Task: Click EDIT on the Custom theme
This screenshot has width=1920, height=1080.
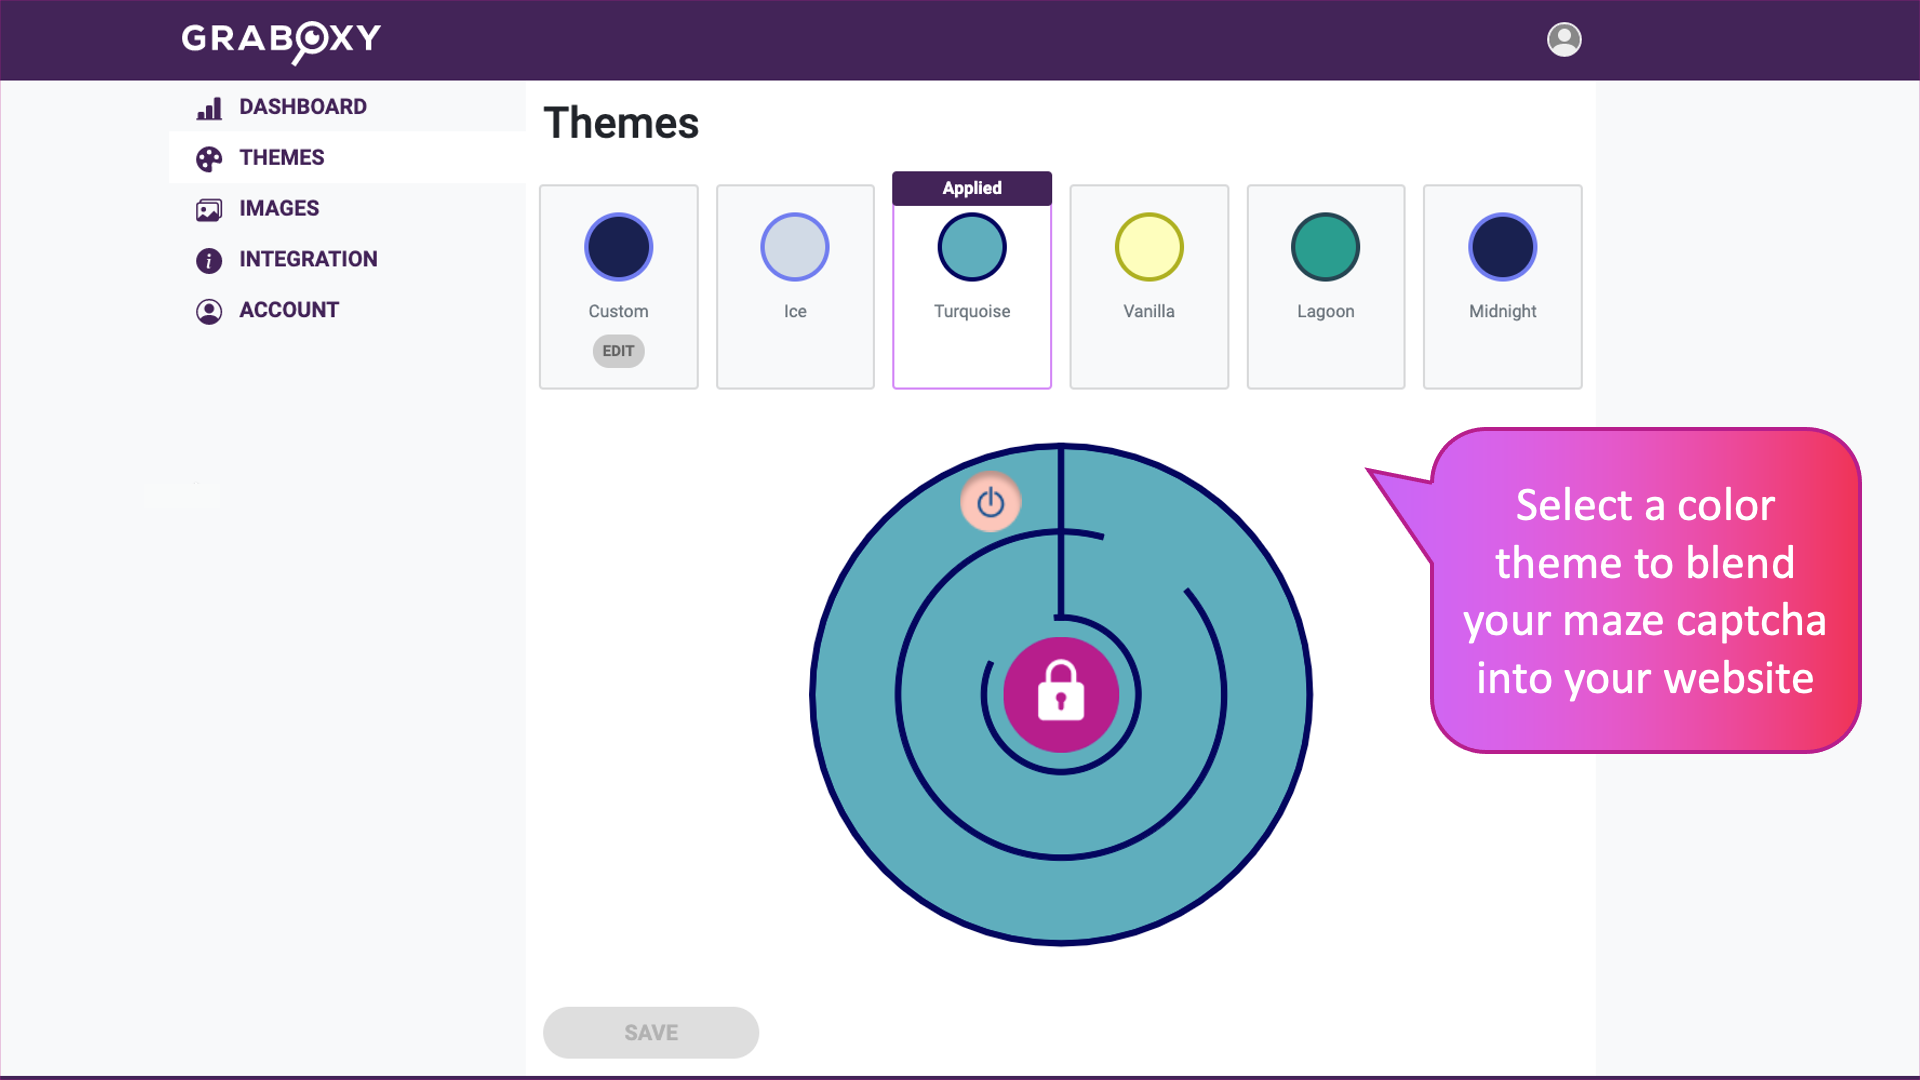Action: [x=618, y=351]
